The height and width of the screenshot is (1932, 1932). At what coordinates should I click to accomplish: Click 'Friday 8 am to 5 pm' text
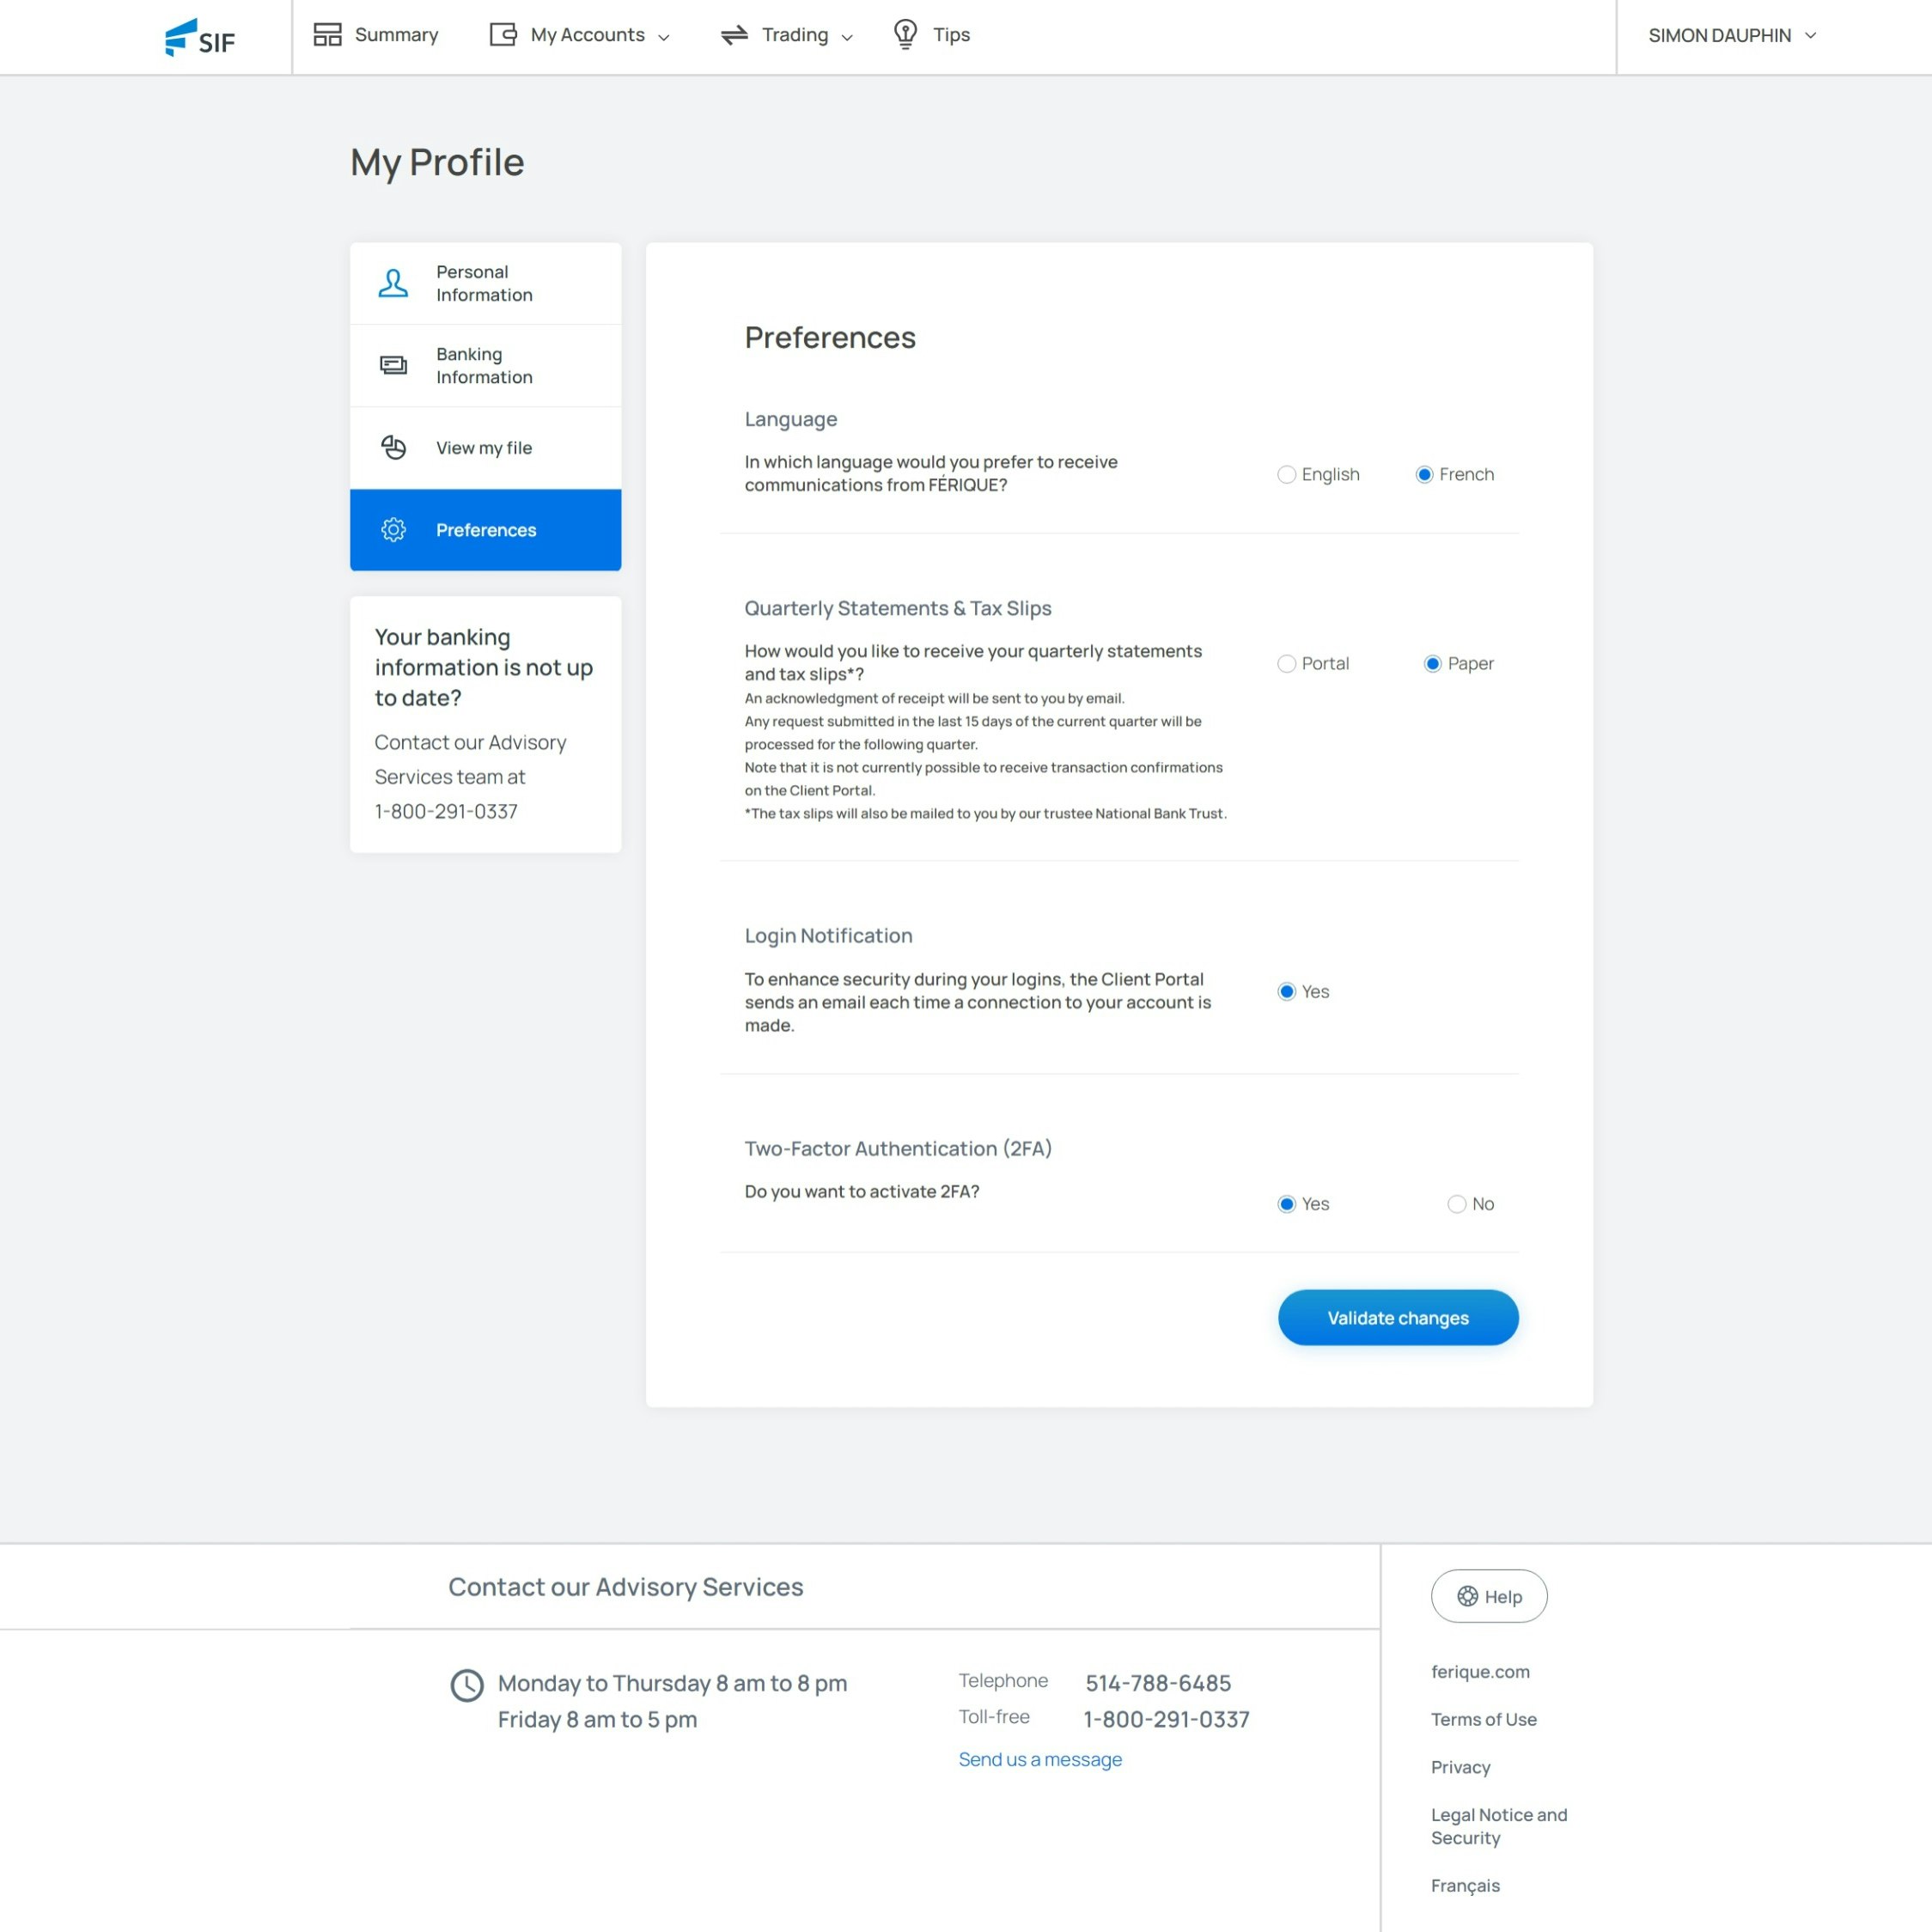[597, 1719]
